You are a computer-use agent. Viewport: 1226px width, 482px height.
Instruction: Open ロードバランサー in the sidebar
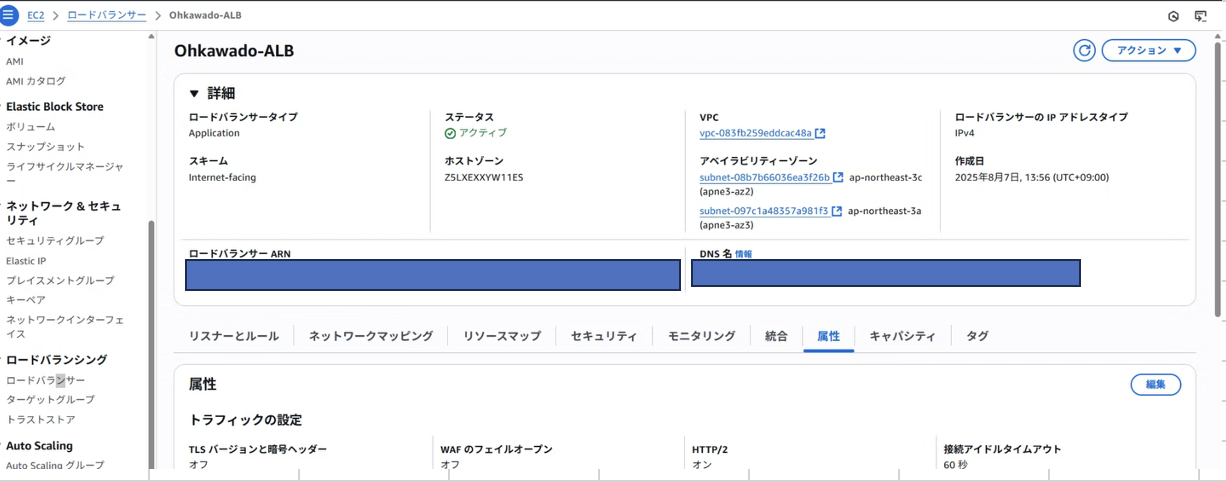46,380
